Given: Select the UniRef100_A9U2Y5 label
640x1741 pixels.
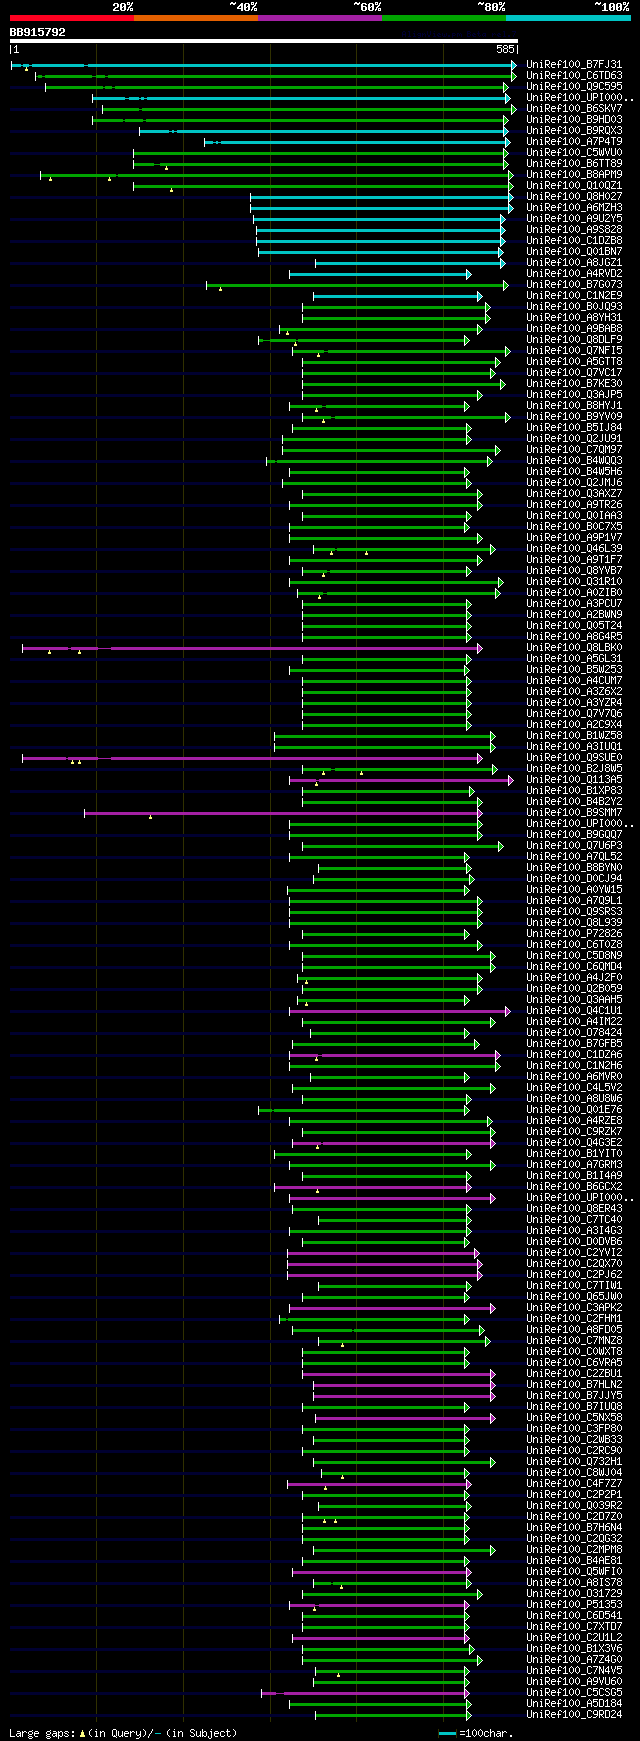Looking at the screenshot, I should (574, 219).
